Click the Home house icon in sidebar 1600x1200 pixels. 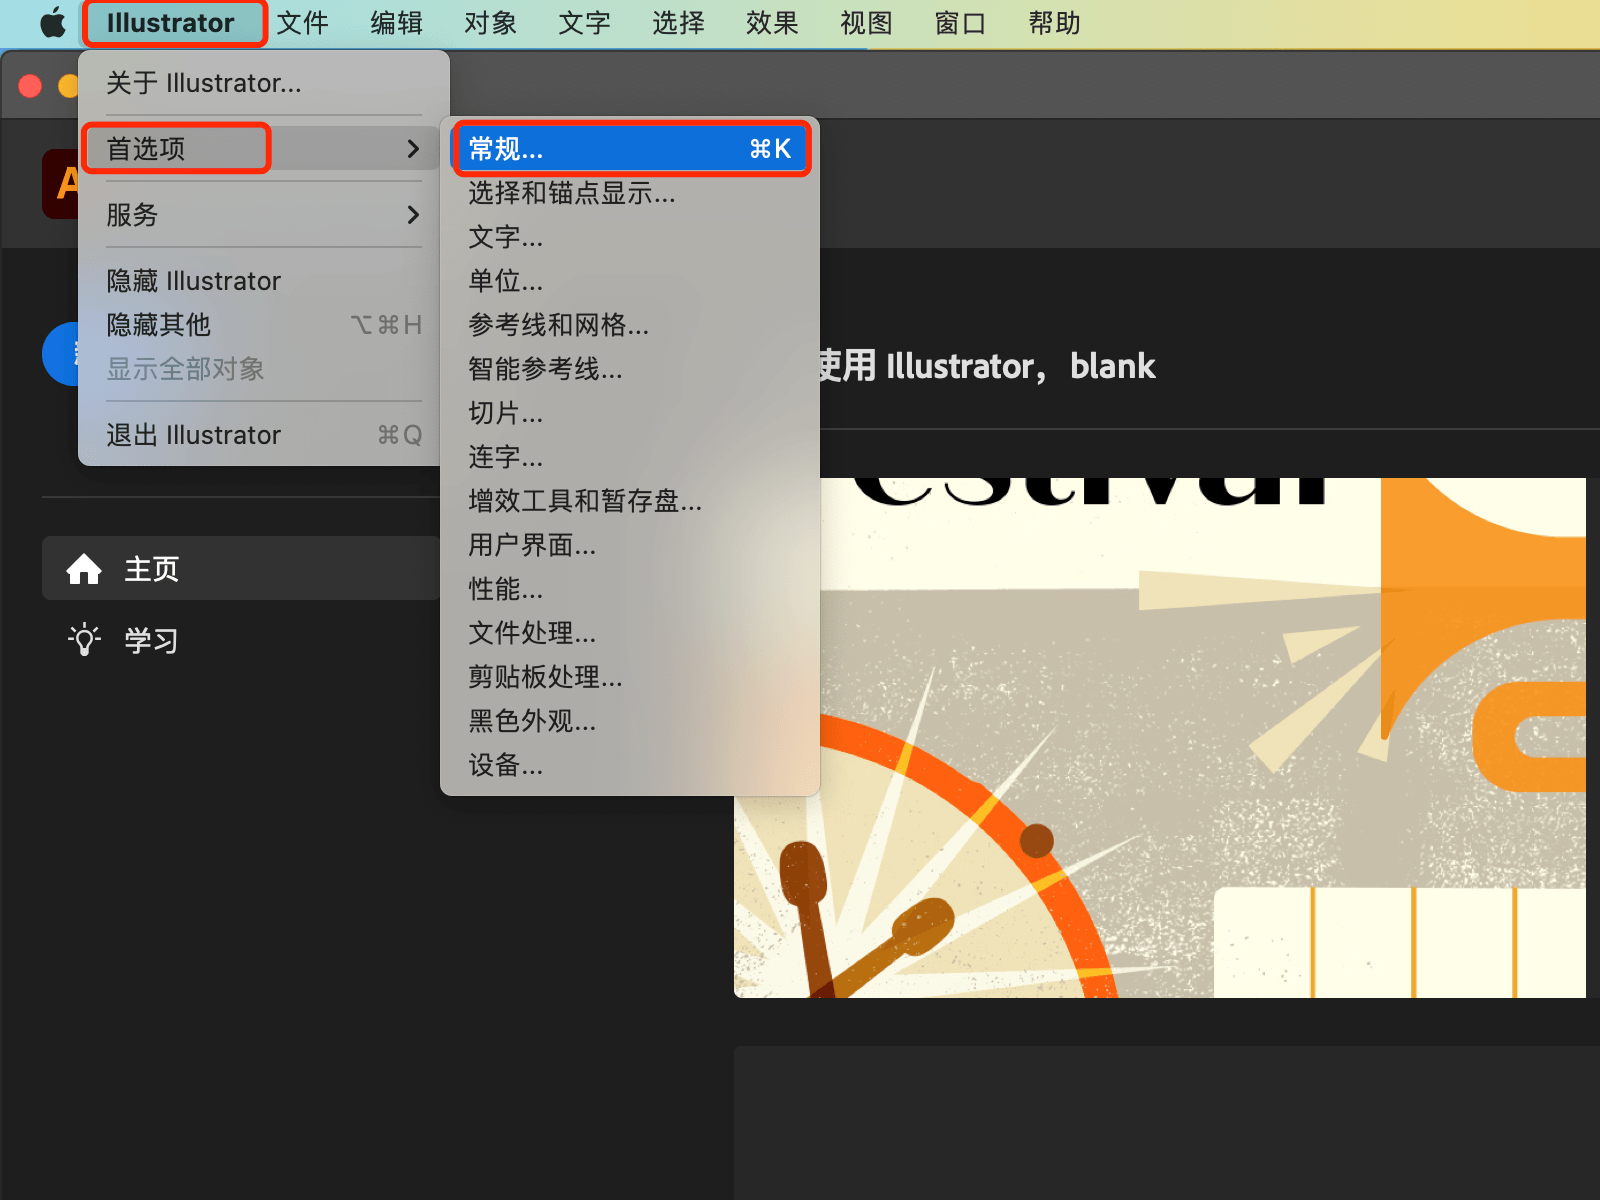84,569
